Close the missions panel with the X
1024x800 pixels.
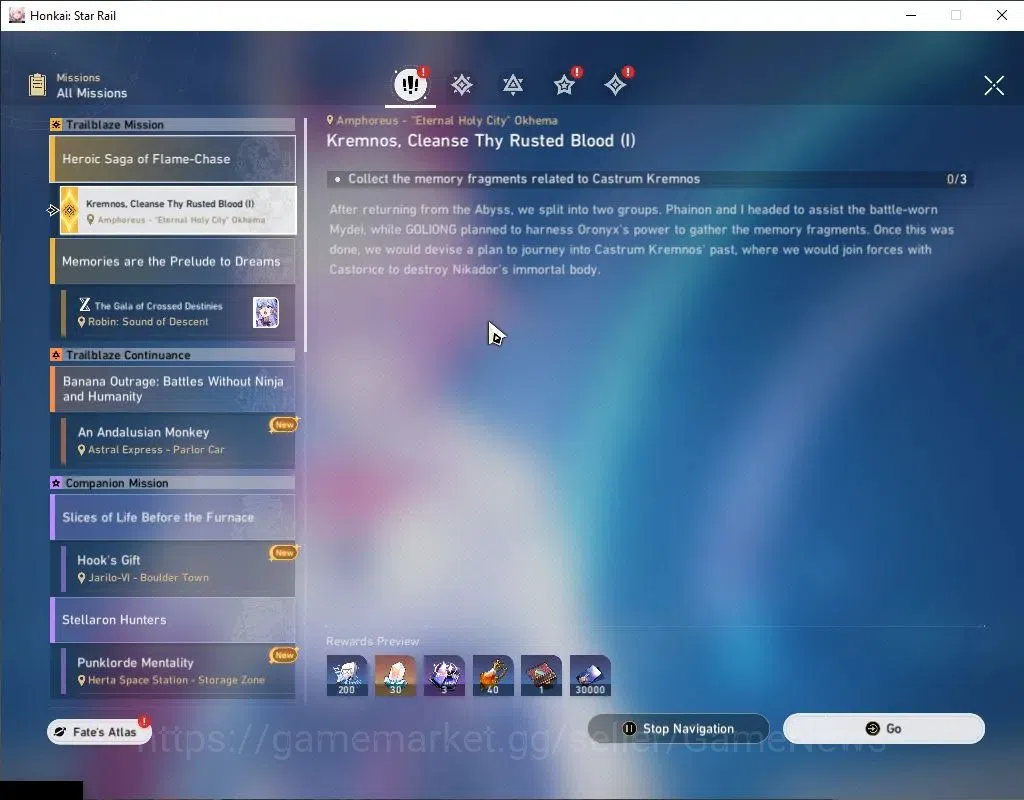pos(994,85)
